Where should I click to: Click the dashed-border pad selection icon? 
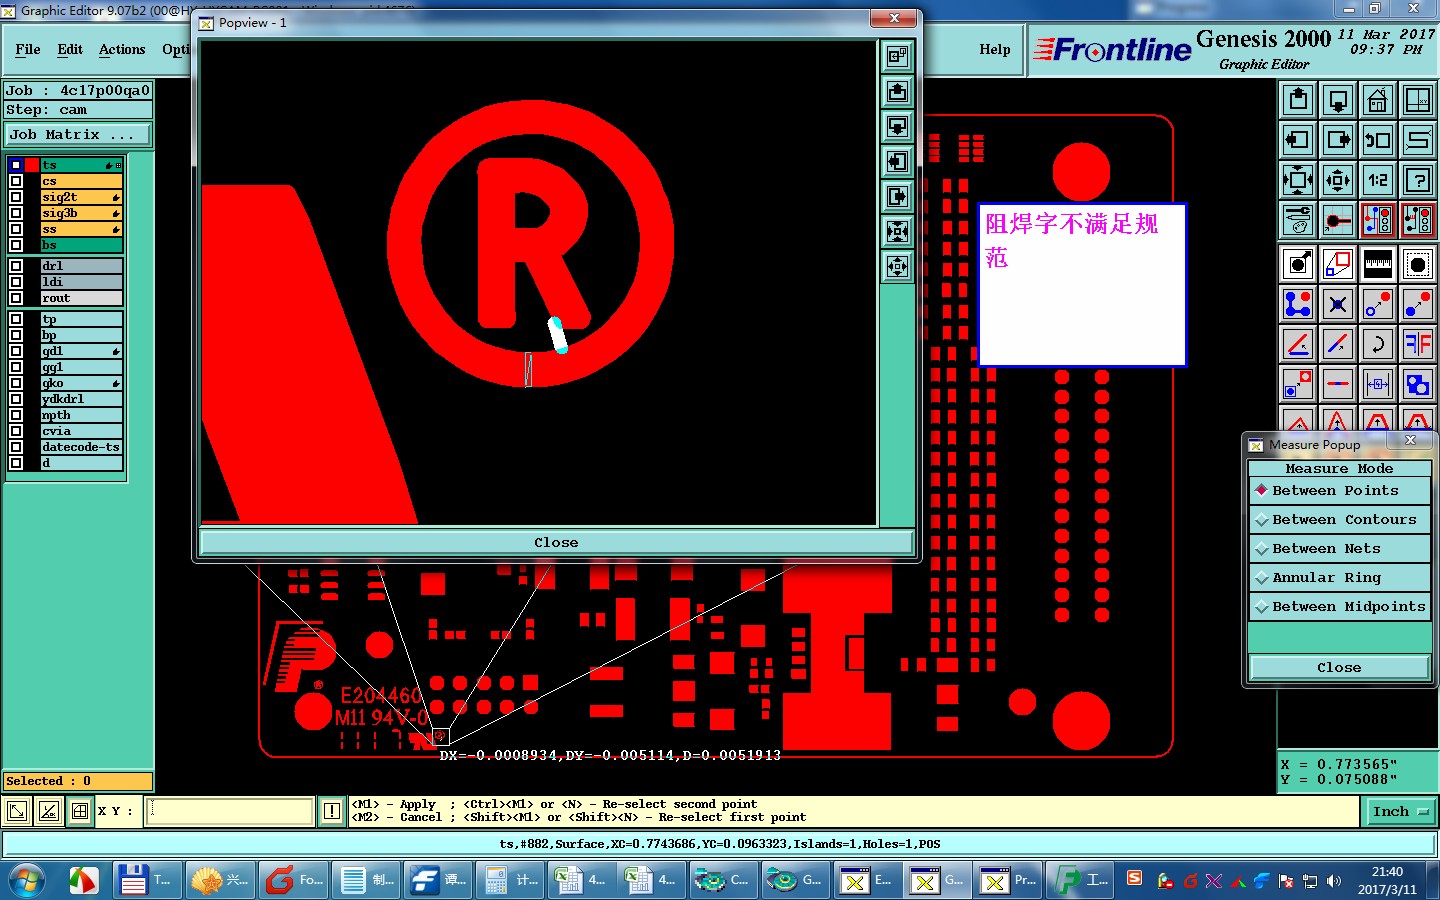1418,264
